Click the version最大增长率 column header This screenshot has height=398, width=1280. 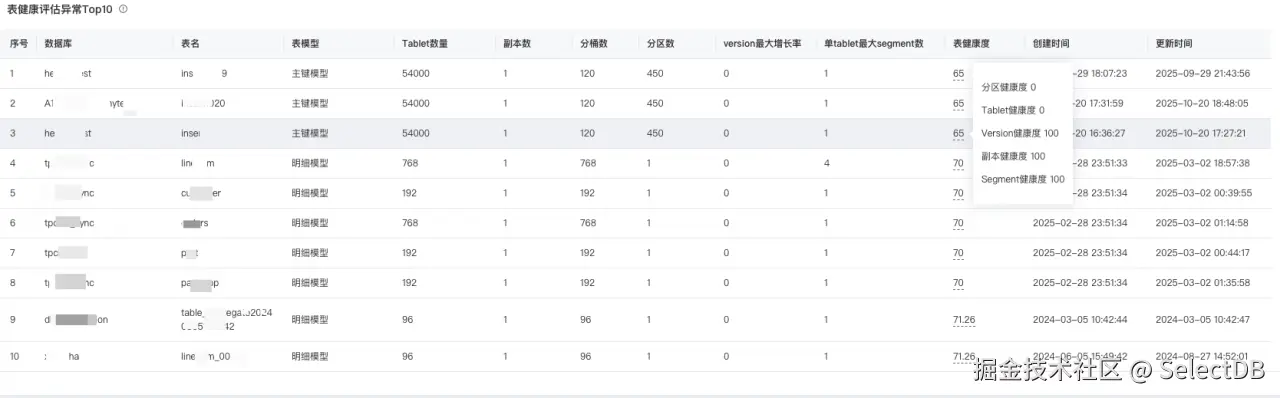pyautogui.click(x=762, y=44)
